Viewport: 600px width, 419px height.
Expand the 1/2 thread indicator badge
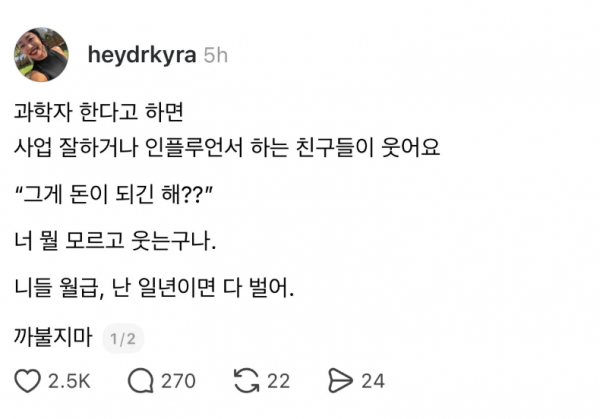click(123, 339)
